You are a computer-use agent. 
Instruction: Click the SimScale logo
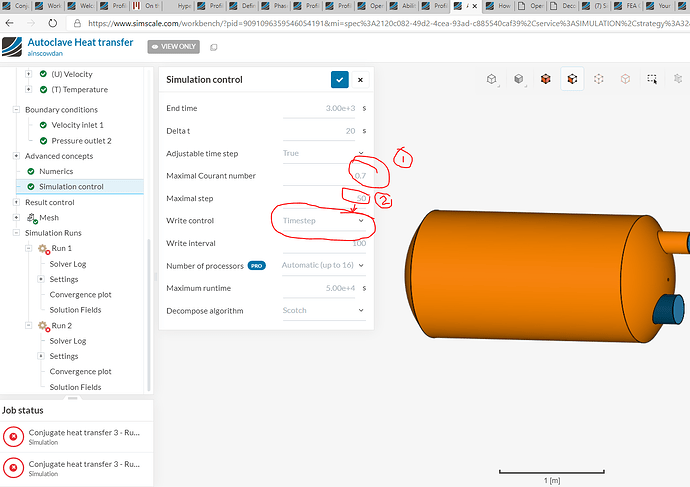click(x=12, y=47)
